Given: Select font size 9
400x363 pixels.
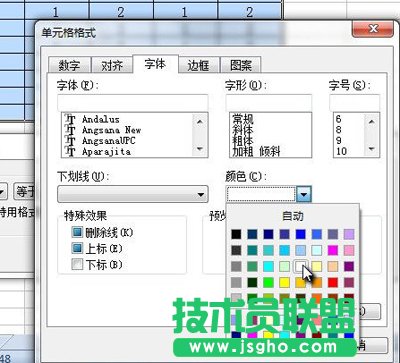Looking at the screenshot, I should click(x=339, y=141).
